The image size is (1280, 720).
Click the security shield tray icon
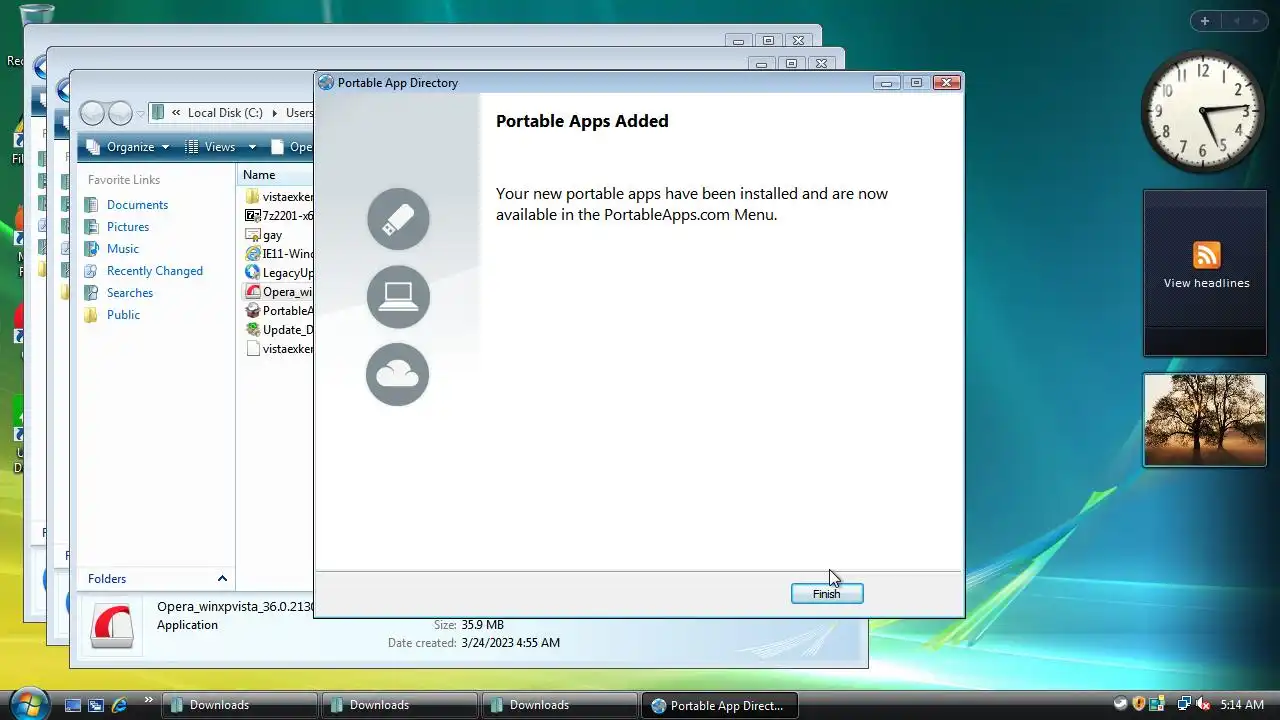[1139, 704]
